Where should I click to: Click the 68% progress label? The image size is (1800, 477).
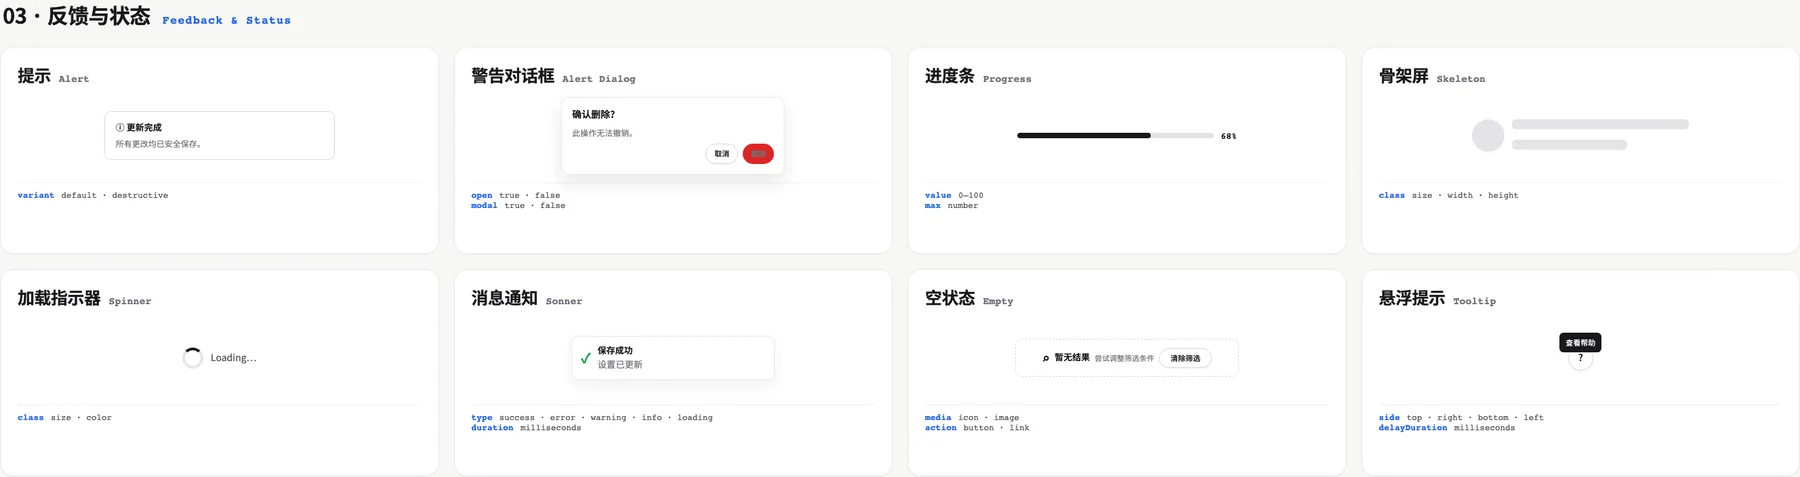point(1229,136)
